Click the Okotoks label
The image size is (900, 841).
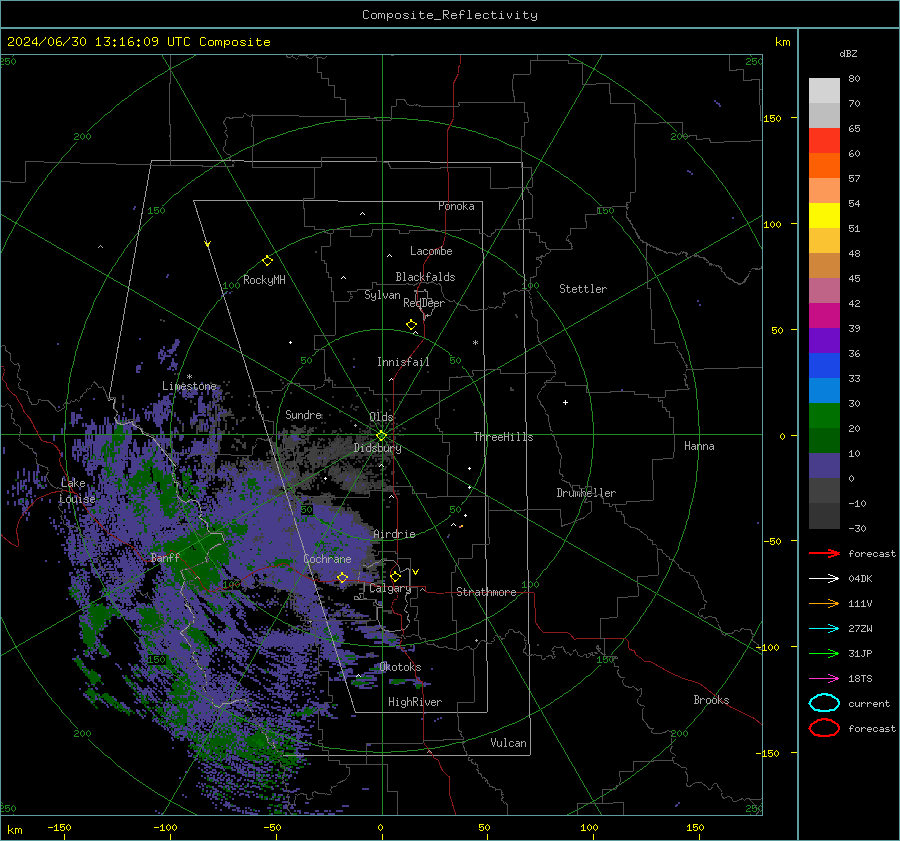pyautogui.click(x=400, y=667)
